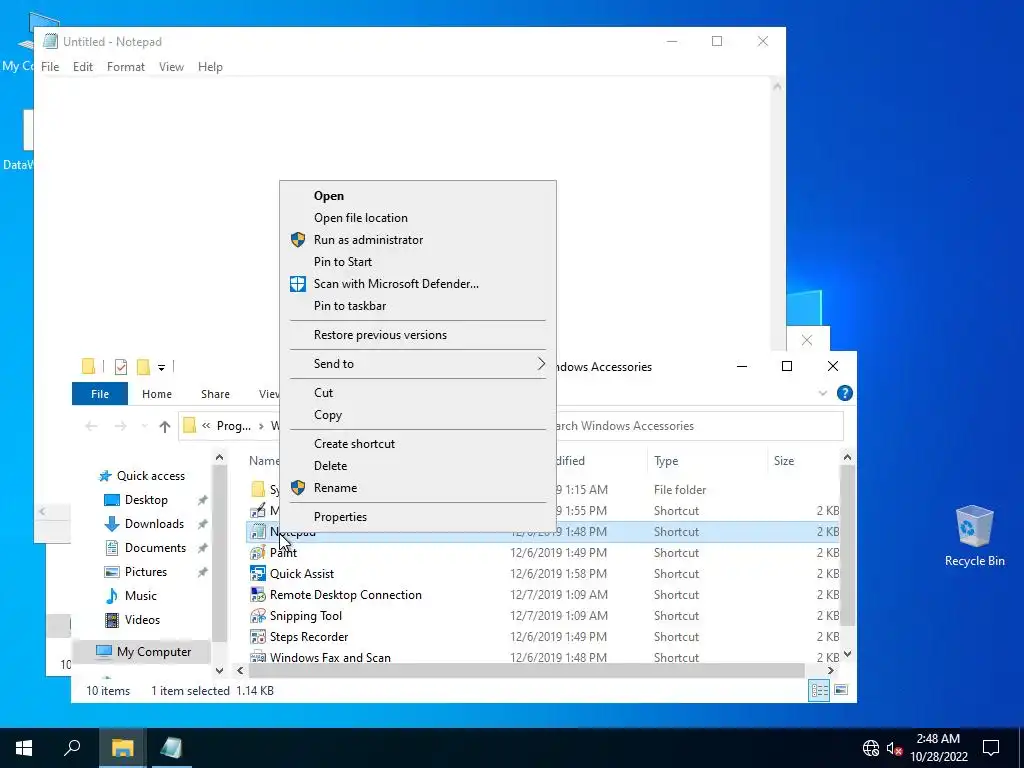Expand the Send to submenu
This screenshot has width=1024, height=768.
pos(418,364)
